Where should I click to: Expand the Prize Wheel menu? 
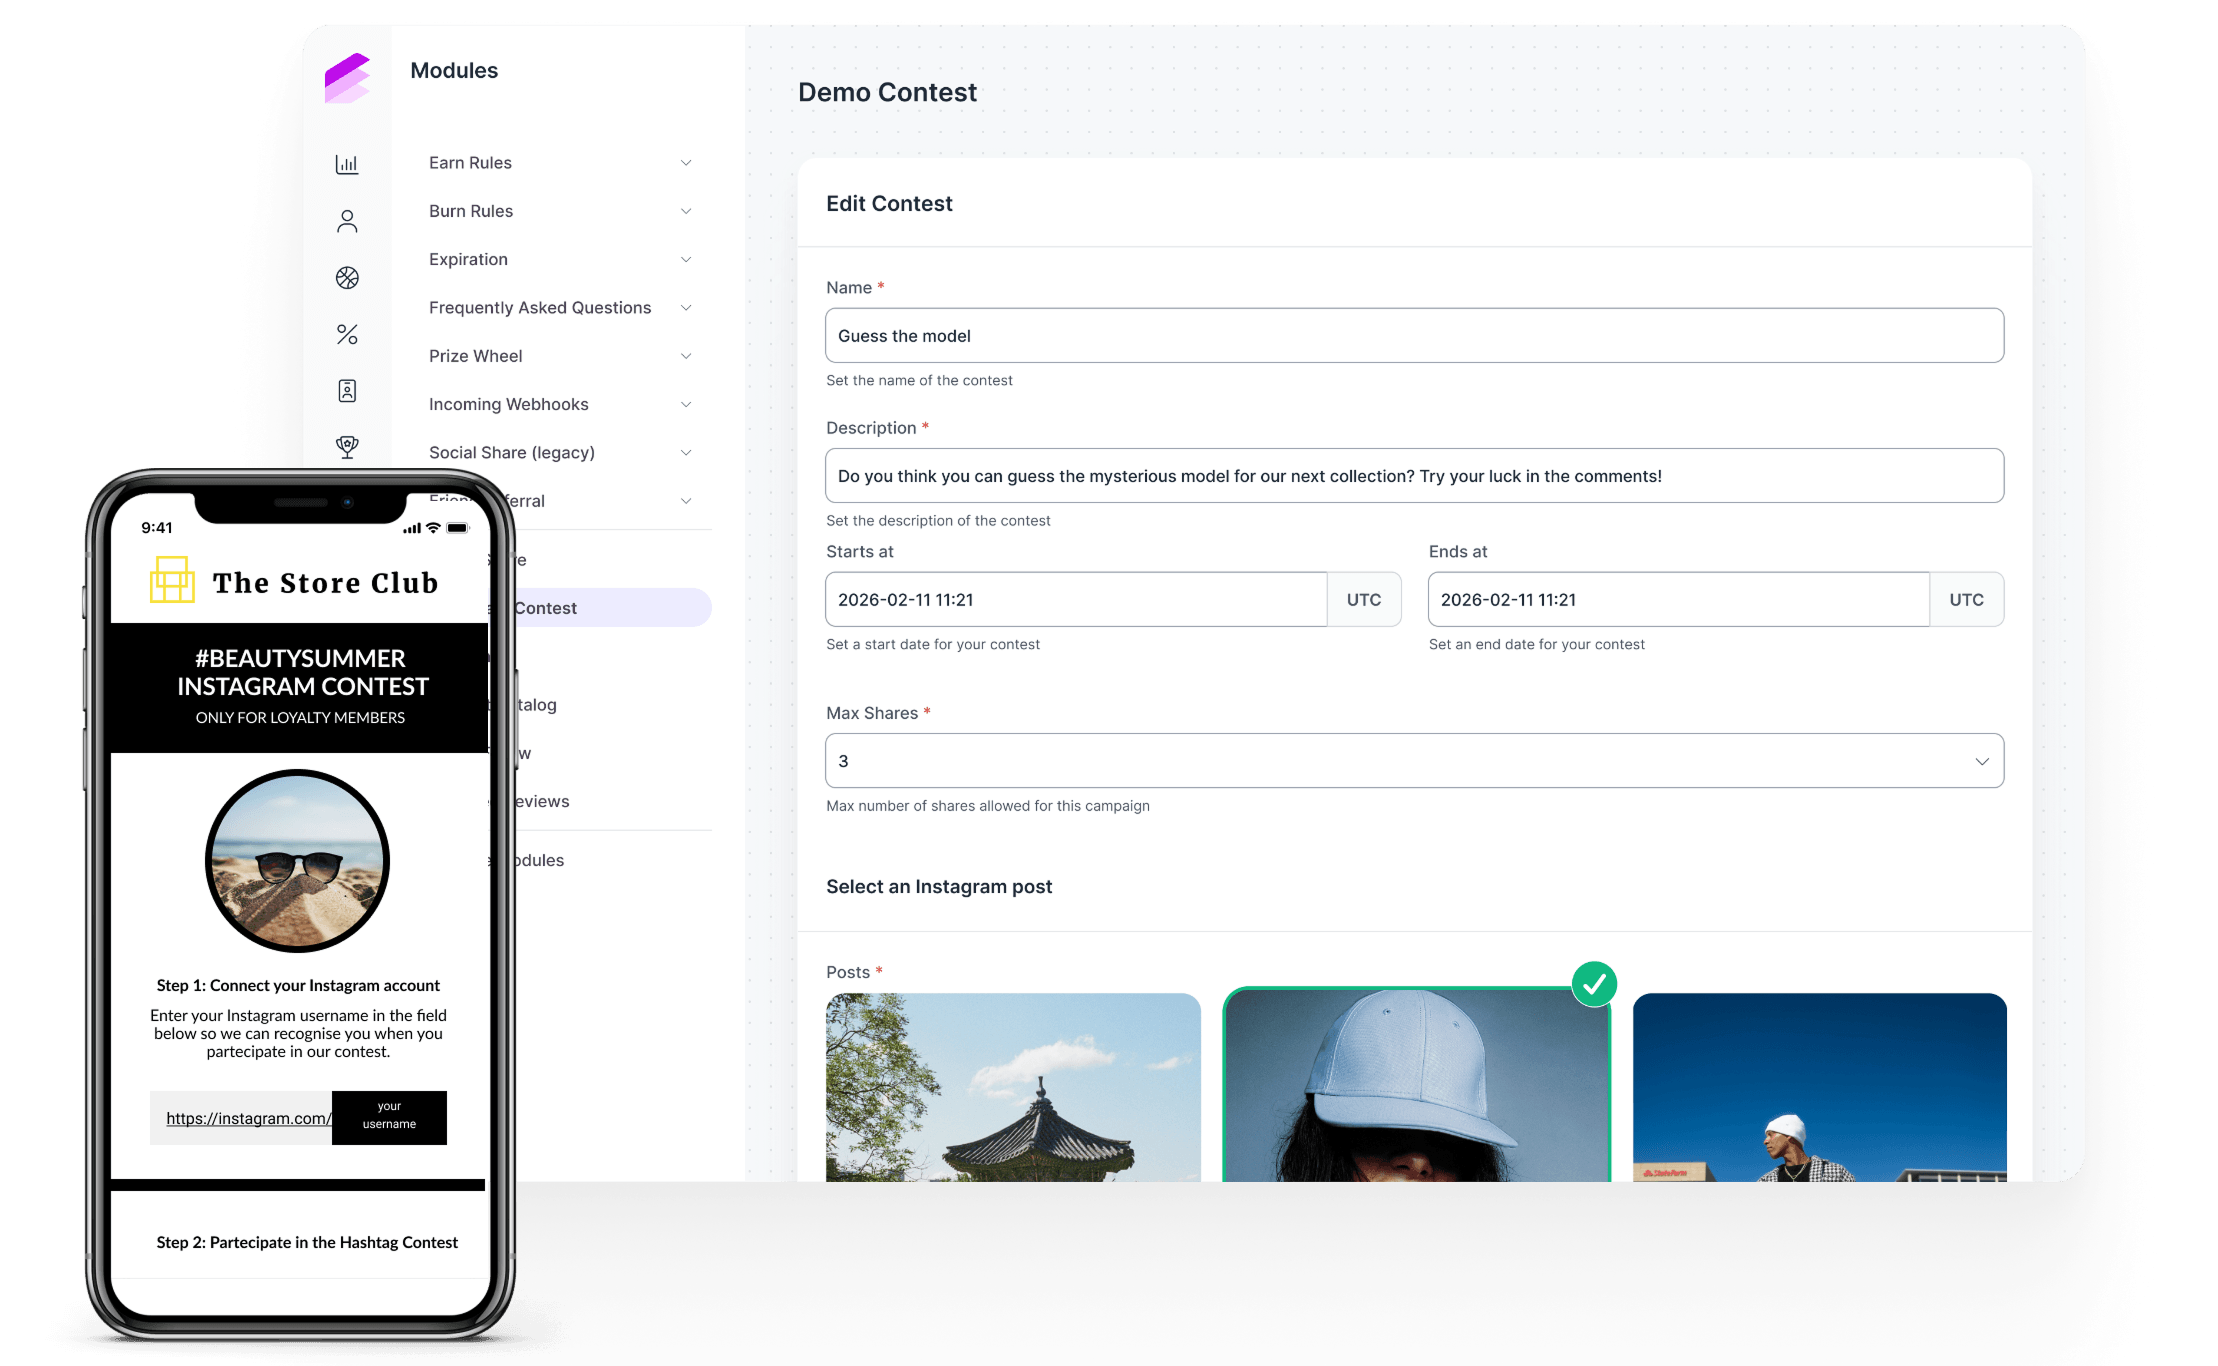point(686,356)
